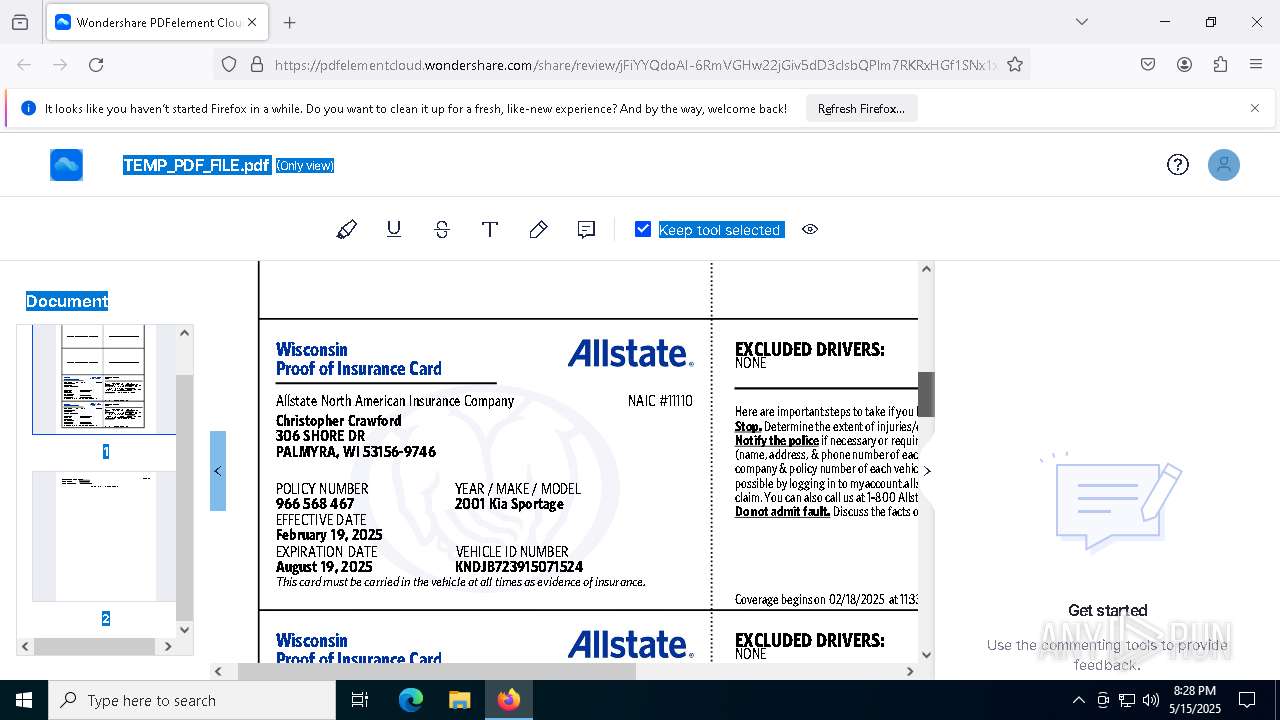Toggle the annotation visibility eye icon
The width and height of the screenshot is (1280, 720).
pos(810,230)
